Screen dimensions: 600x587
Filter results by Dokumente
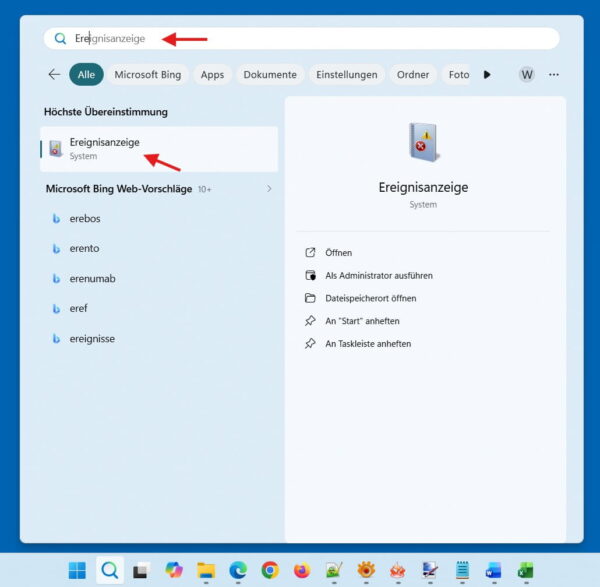coord(270,75)
